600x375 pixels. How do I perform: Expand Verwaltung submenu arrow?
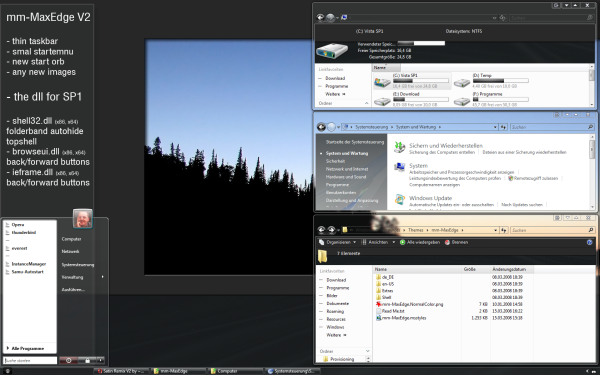103,277
